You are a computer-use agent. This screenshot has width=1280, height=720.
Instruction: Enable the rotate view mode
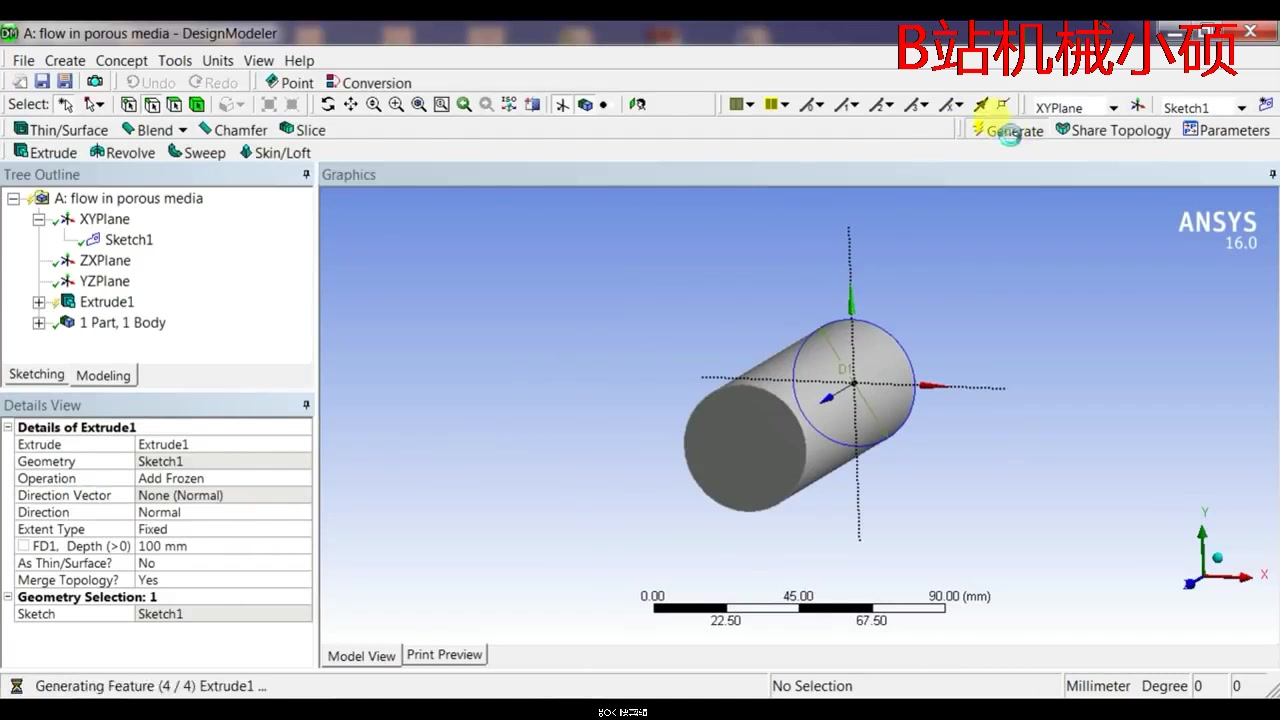point(329,104)
